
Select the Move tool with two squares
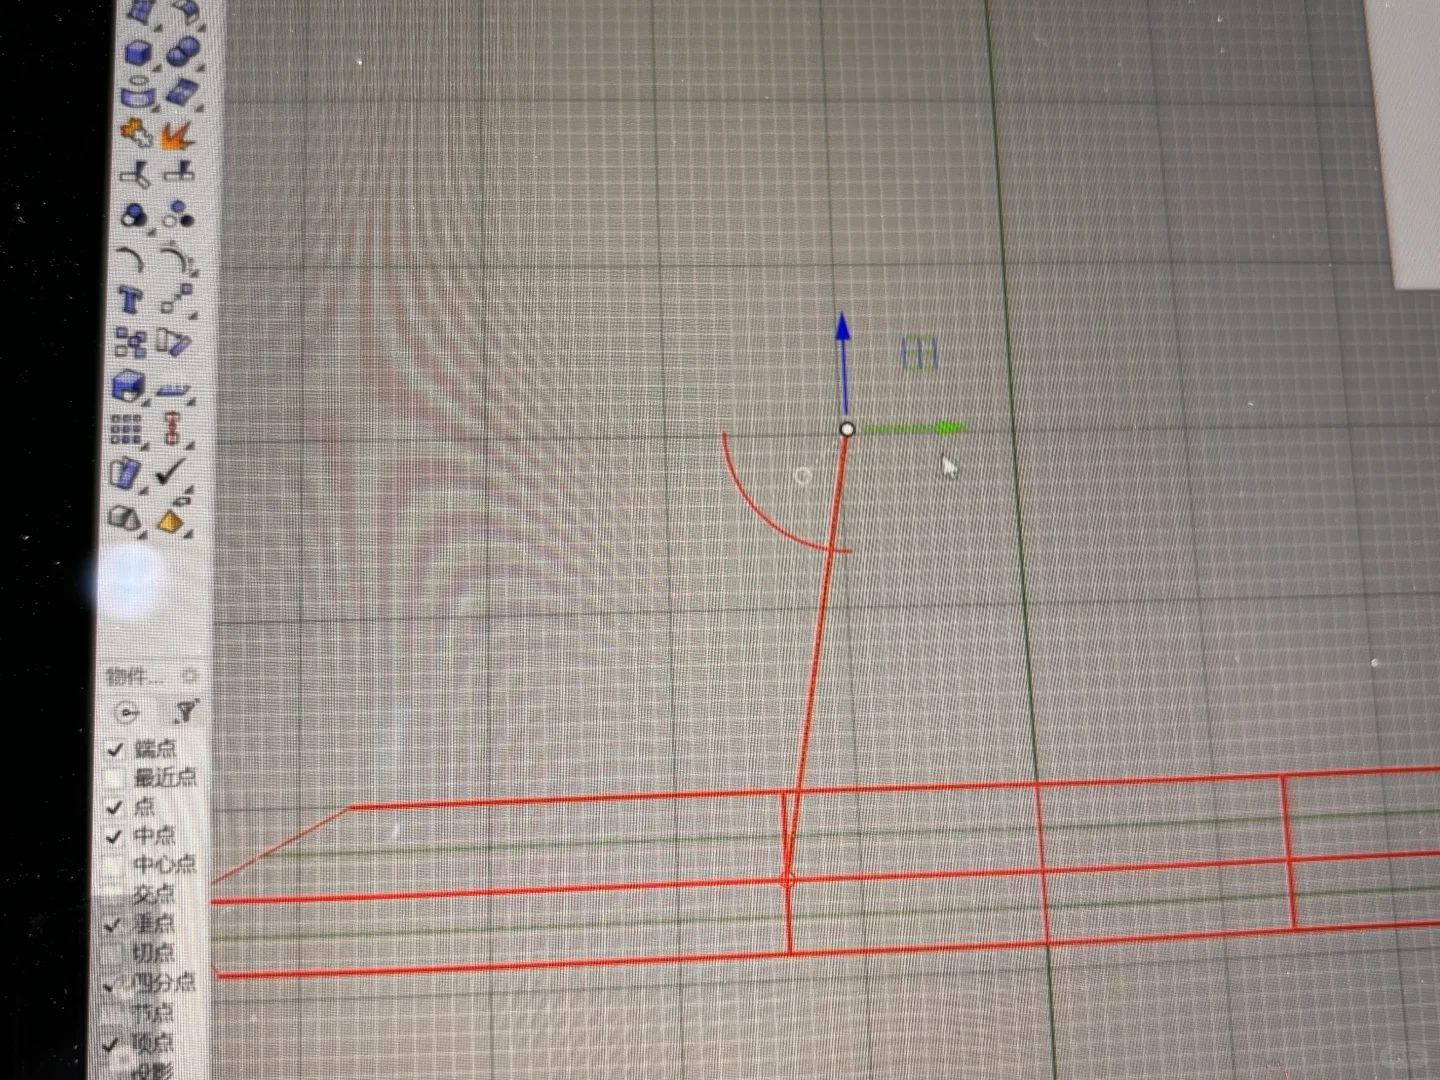click(x=176, y=300)
